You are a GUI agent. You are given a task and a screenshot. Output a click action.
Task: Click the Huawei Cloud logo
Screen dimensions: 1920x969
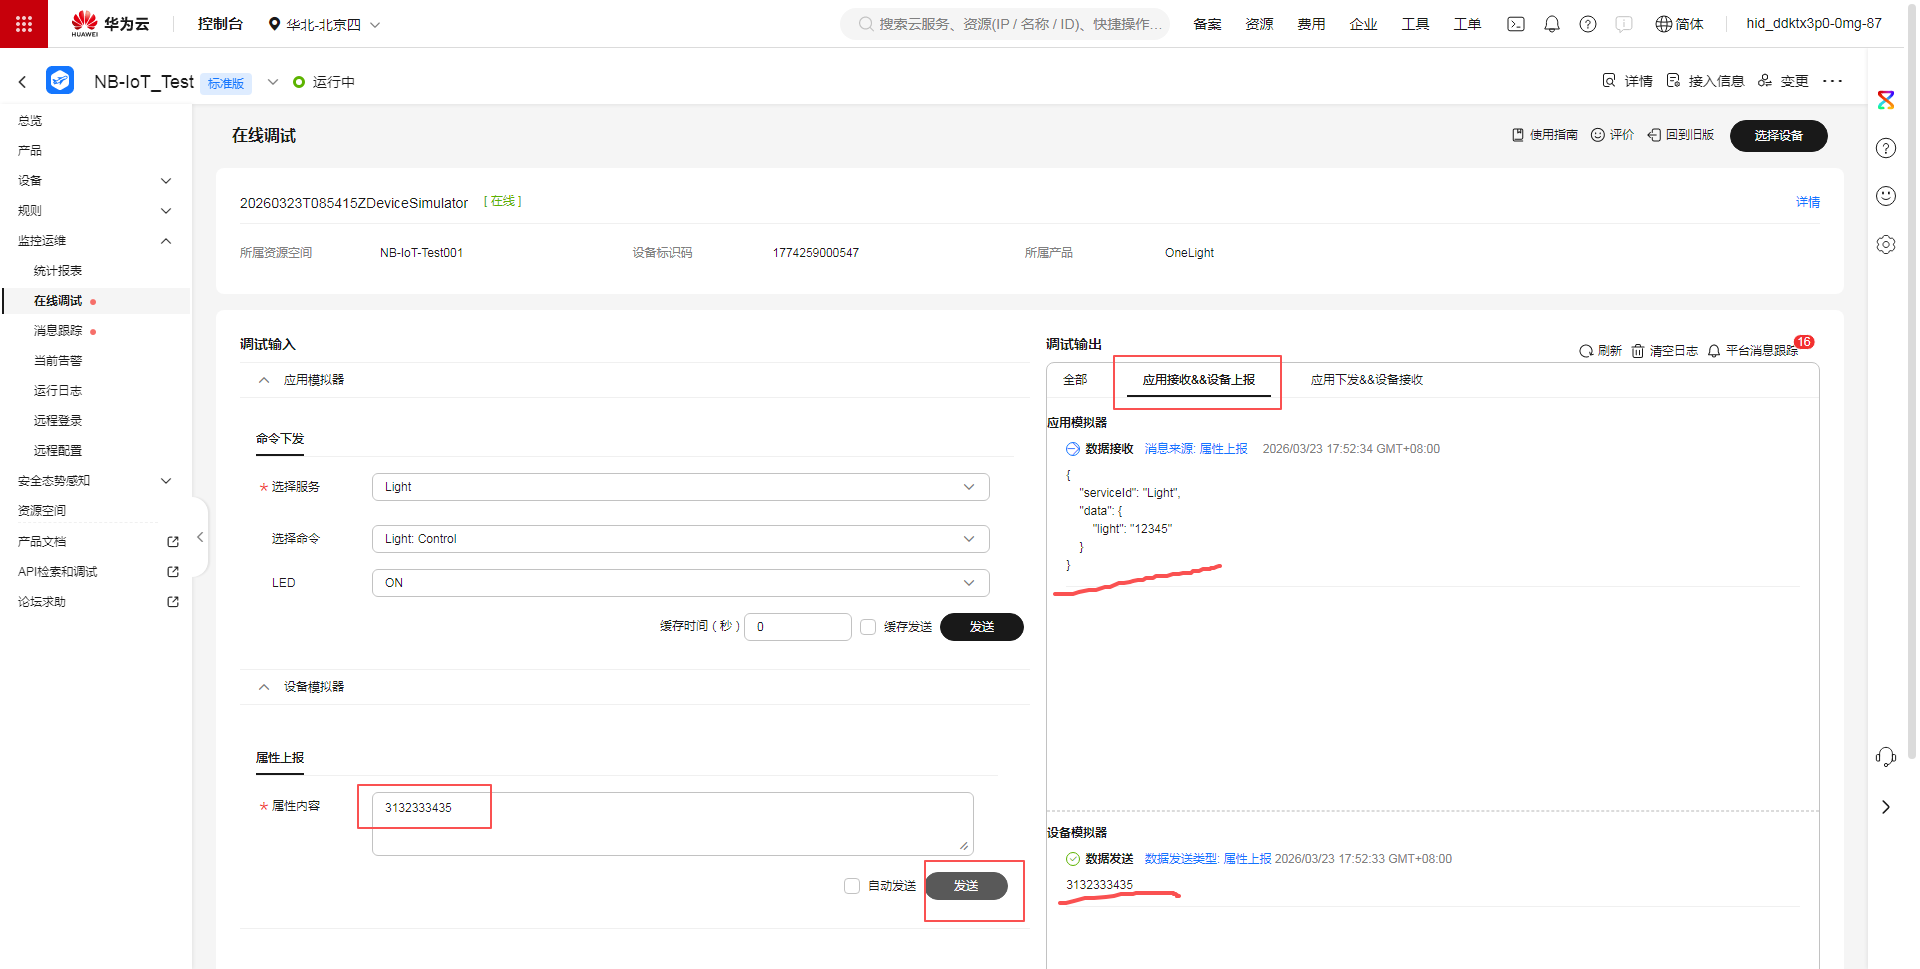click(110, 24)
